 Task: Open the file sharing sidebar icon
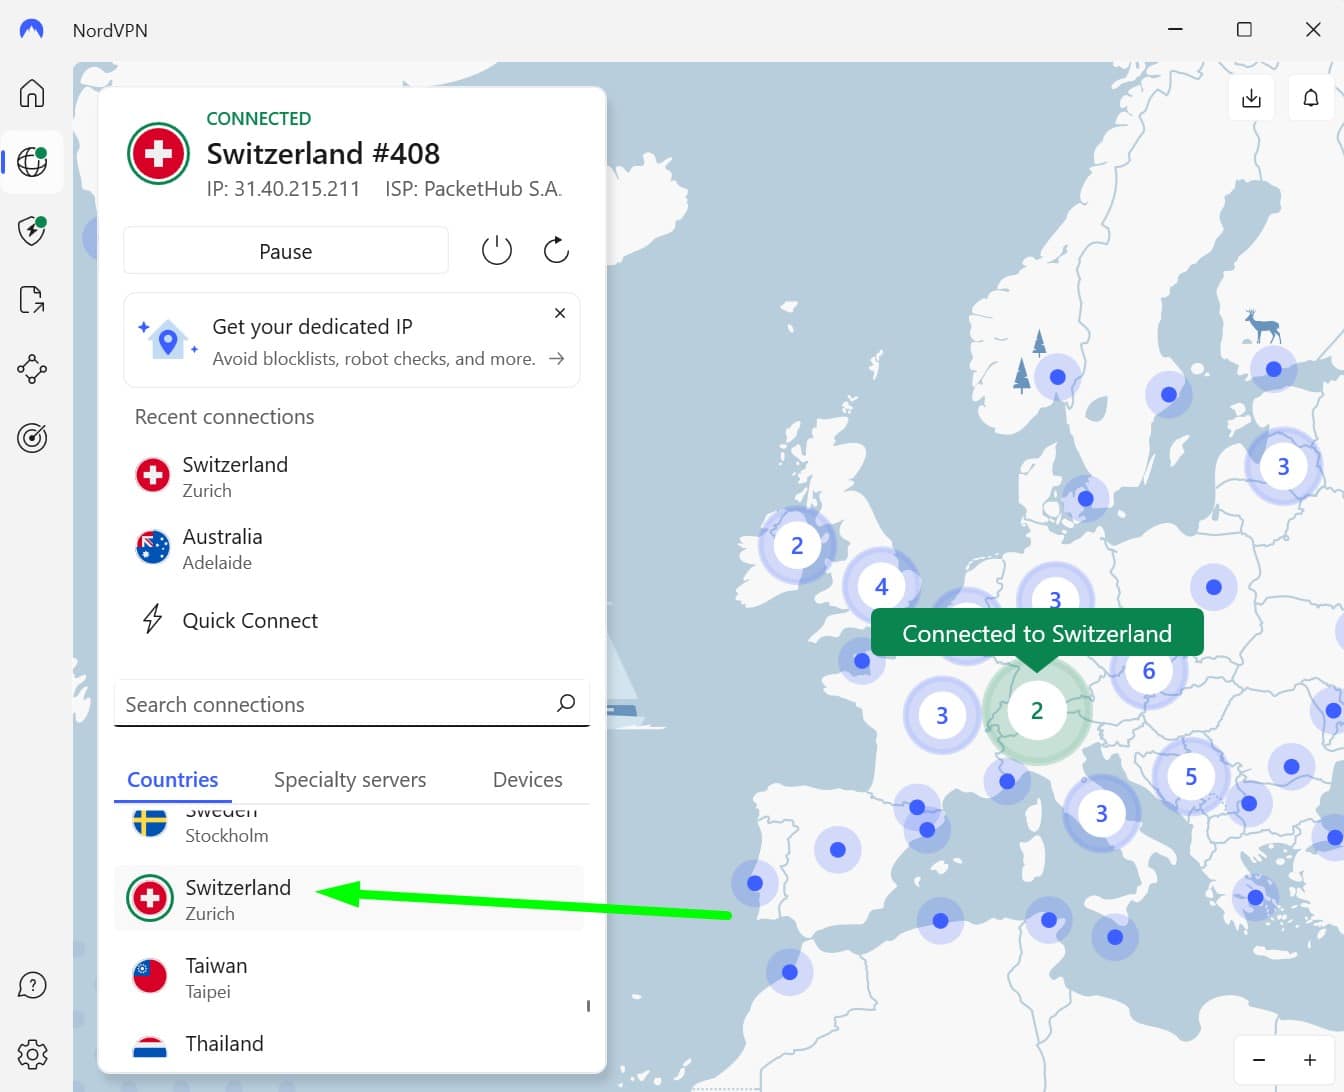(32, 300)
